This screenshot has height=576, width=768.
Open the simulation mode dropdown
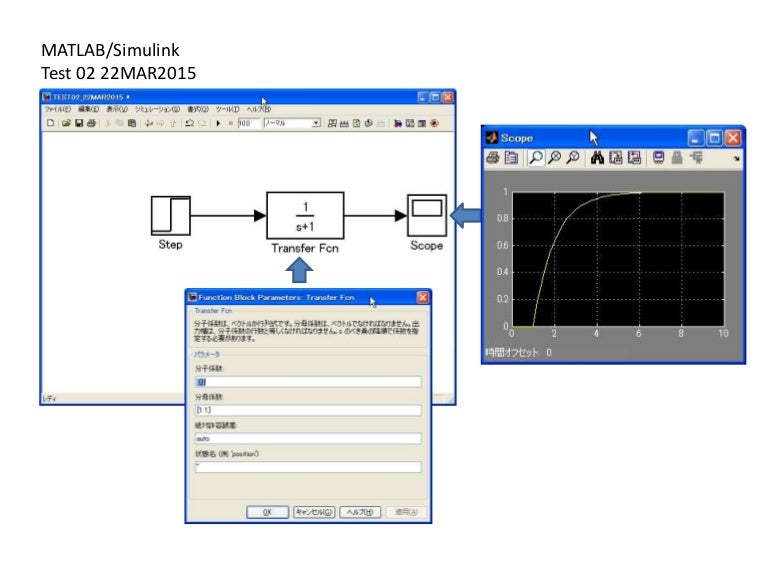(316, 123)
